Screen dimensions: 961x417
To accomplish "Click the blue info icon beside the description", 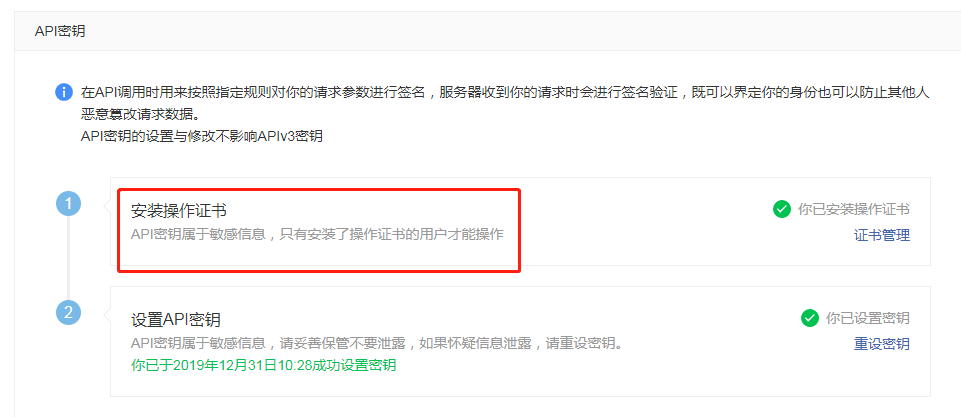I will pyautogui.click(x=64, y=93).
